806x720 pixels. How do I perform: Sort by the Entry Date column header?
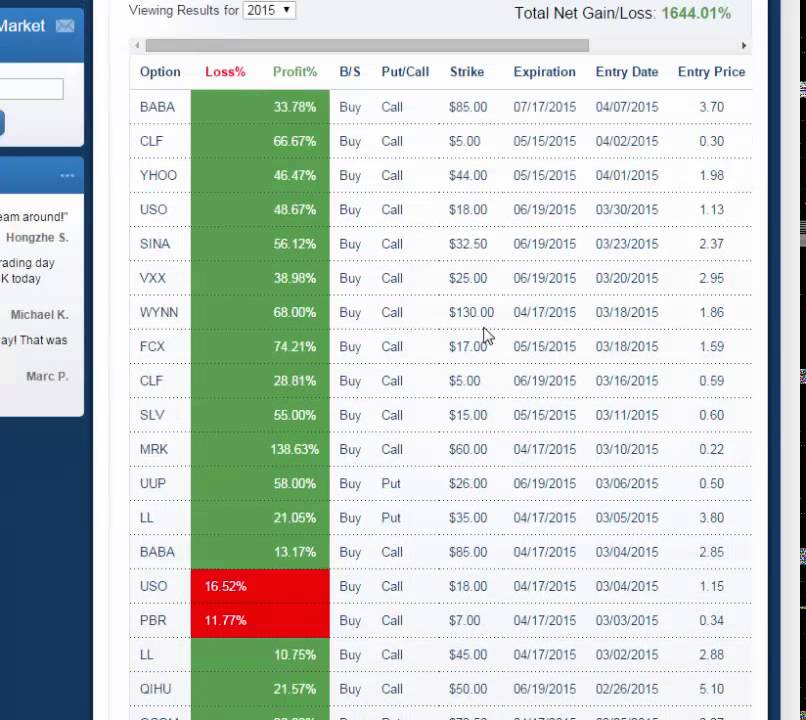click(627, 72)
